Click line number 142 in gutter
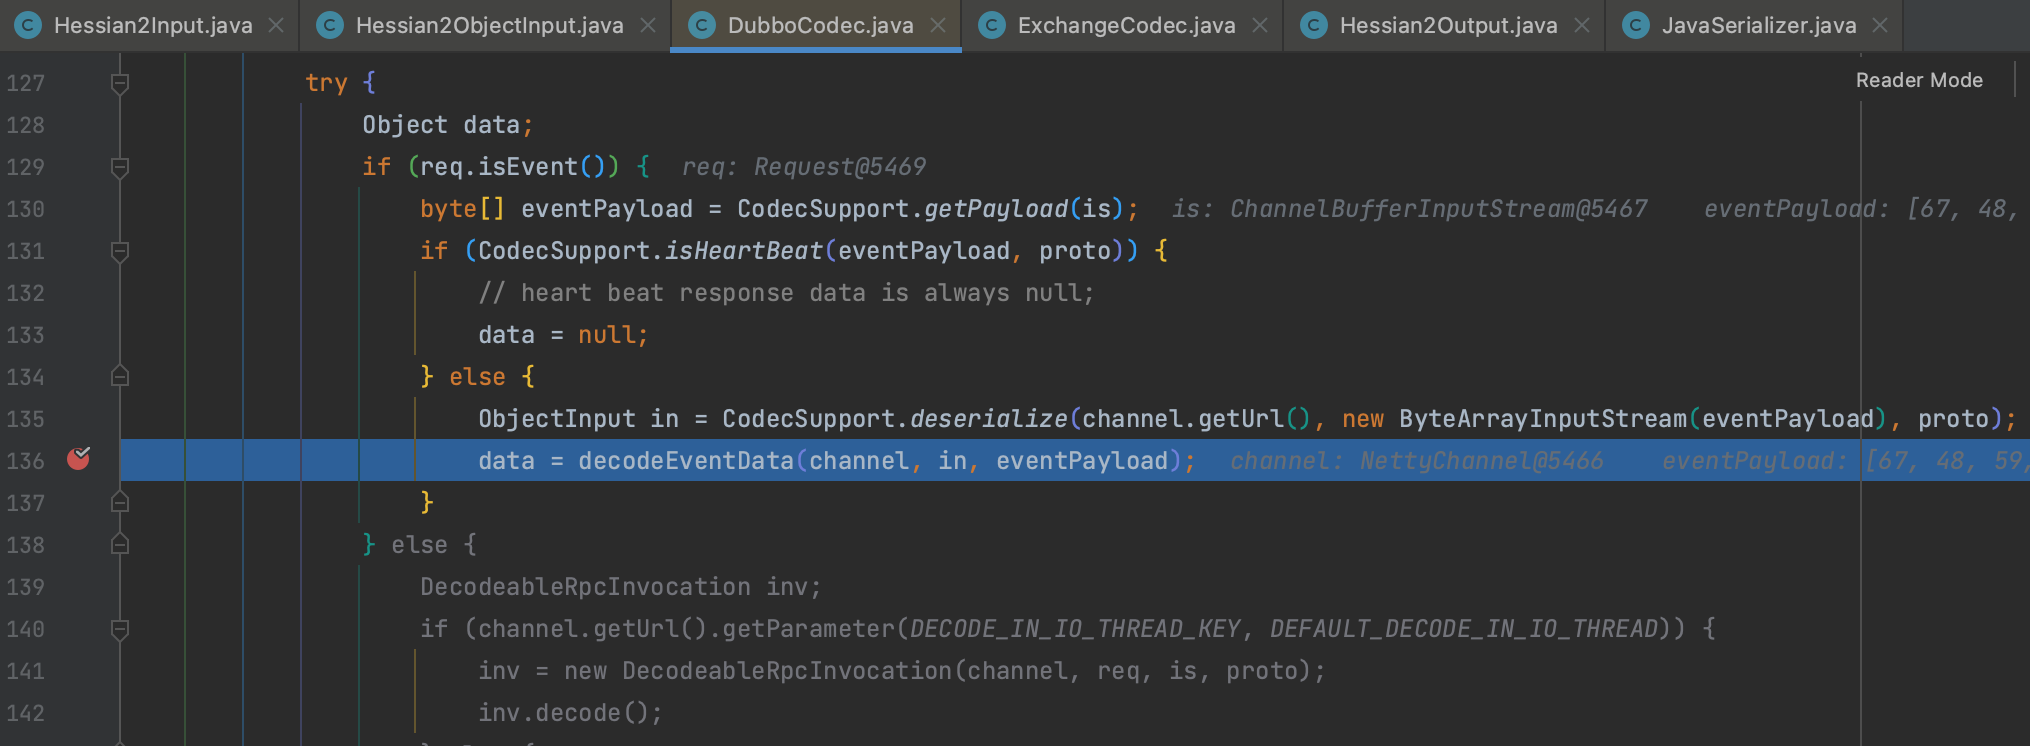 pos(26,713)
